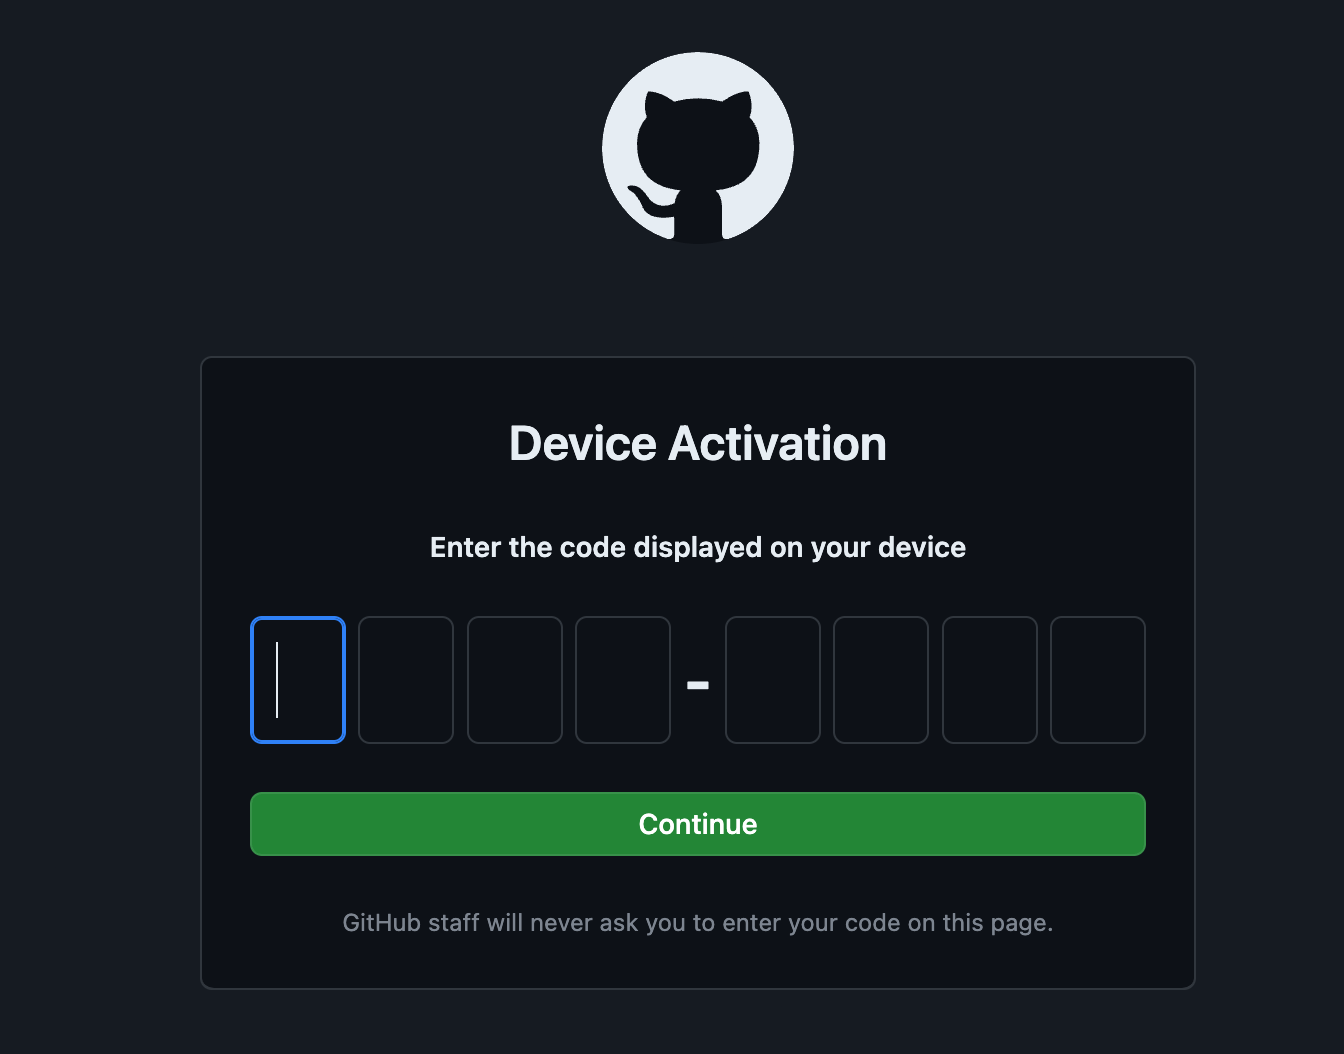Click the word 'Activation' in the title
Screen dimensions: 1344x1054
point(777,444)
